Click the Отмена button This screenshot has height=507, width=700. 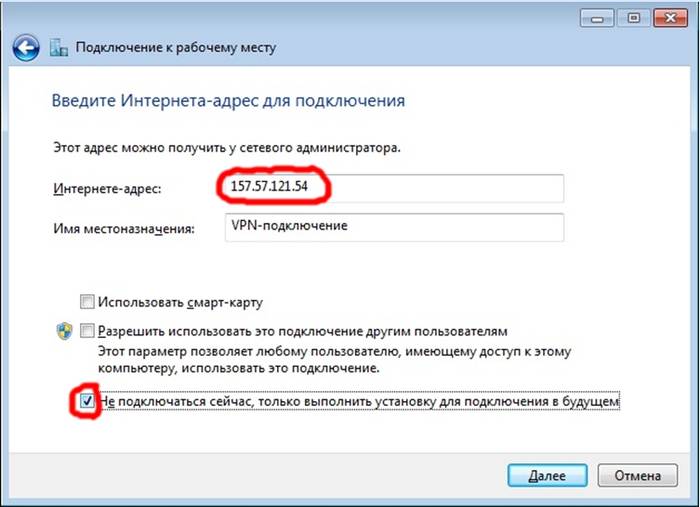click(x=638, y=476)
